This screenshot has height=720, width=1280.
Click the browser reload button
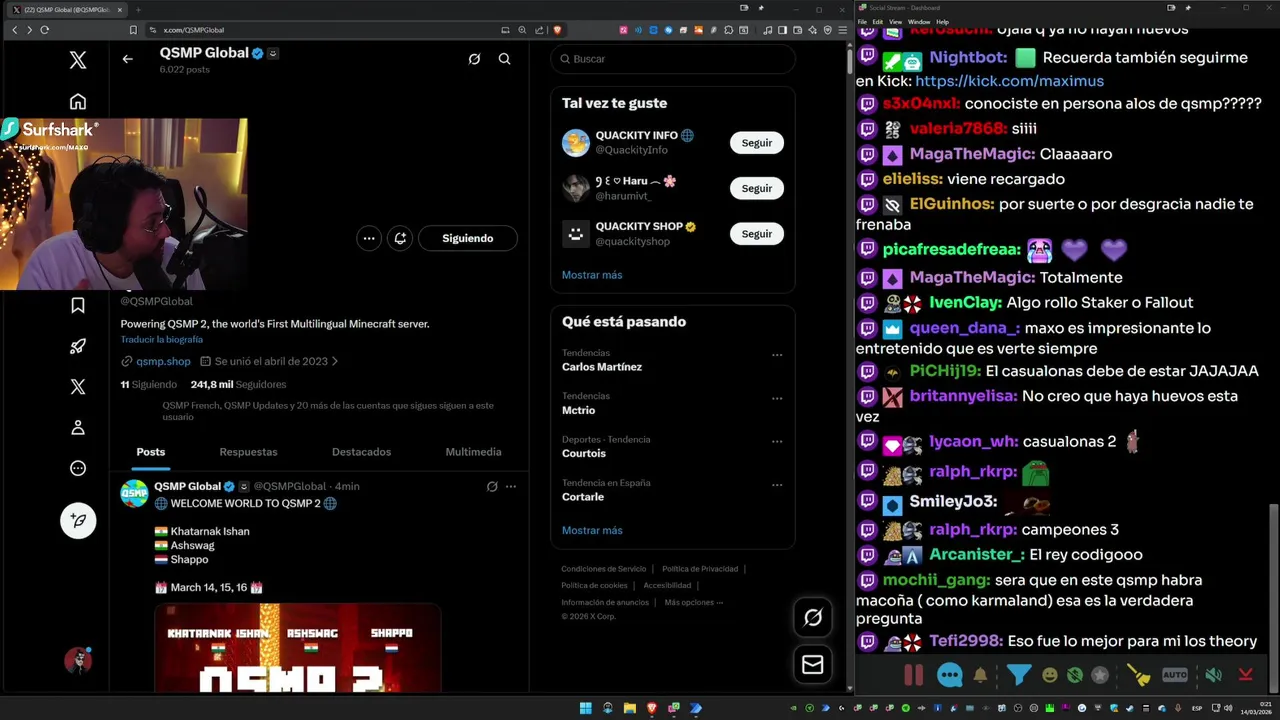coord(44,30)
